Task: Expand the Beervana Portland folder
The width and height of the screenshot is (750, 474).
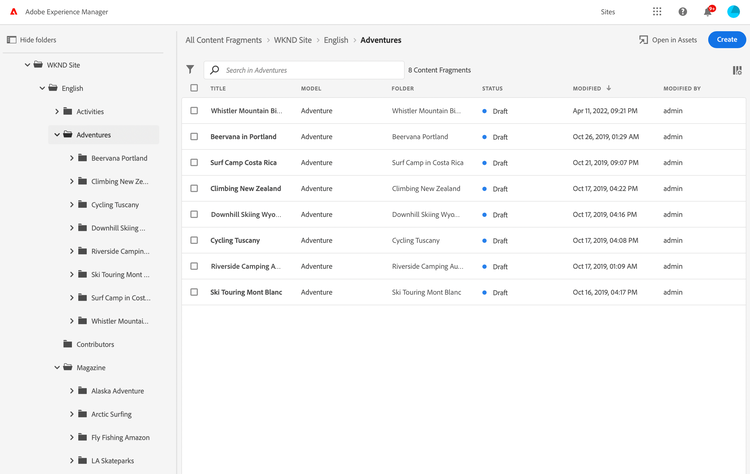Action: coord(72,158)
